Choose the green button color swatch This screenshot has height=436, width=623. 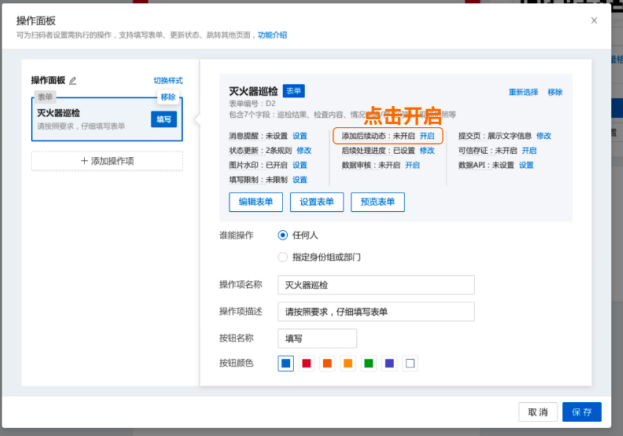click(x=369, y=363)
